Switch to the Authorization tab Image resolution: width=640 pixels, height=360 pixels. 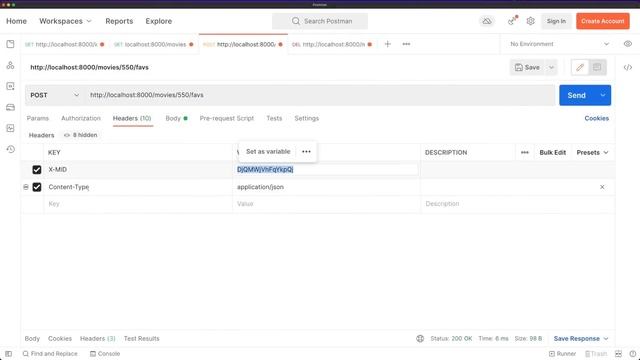81,118
